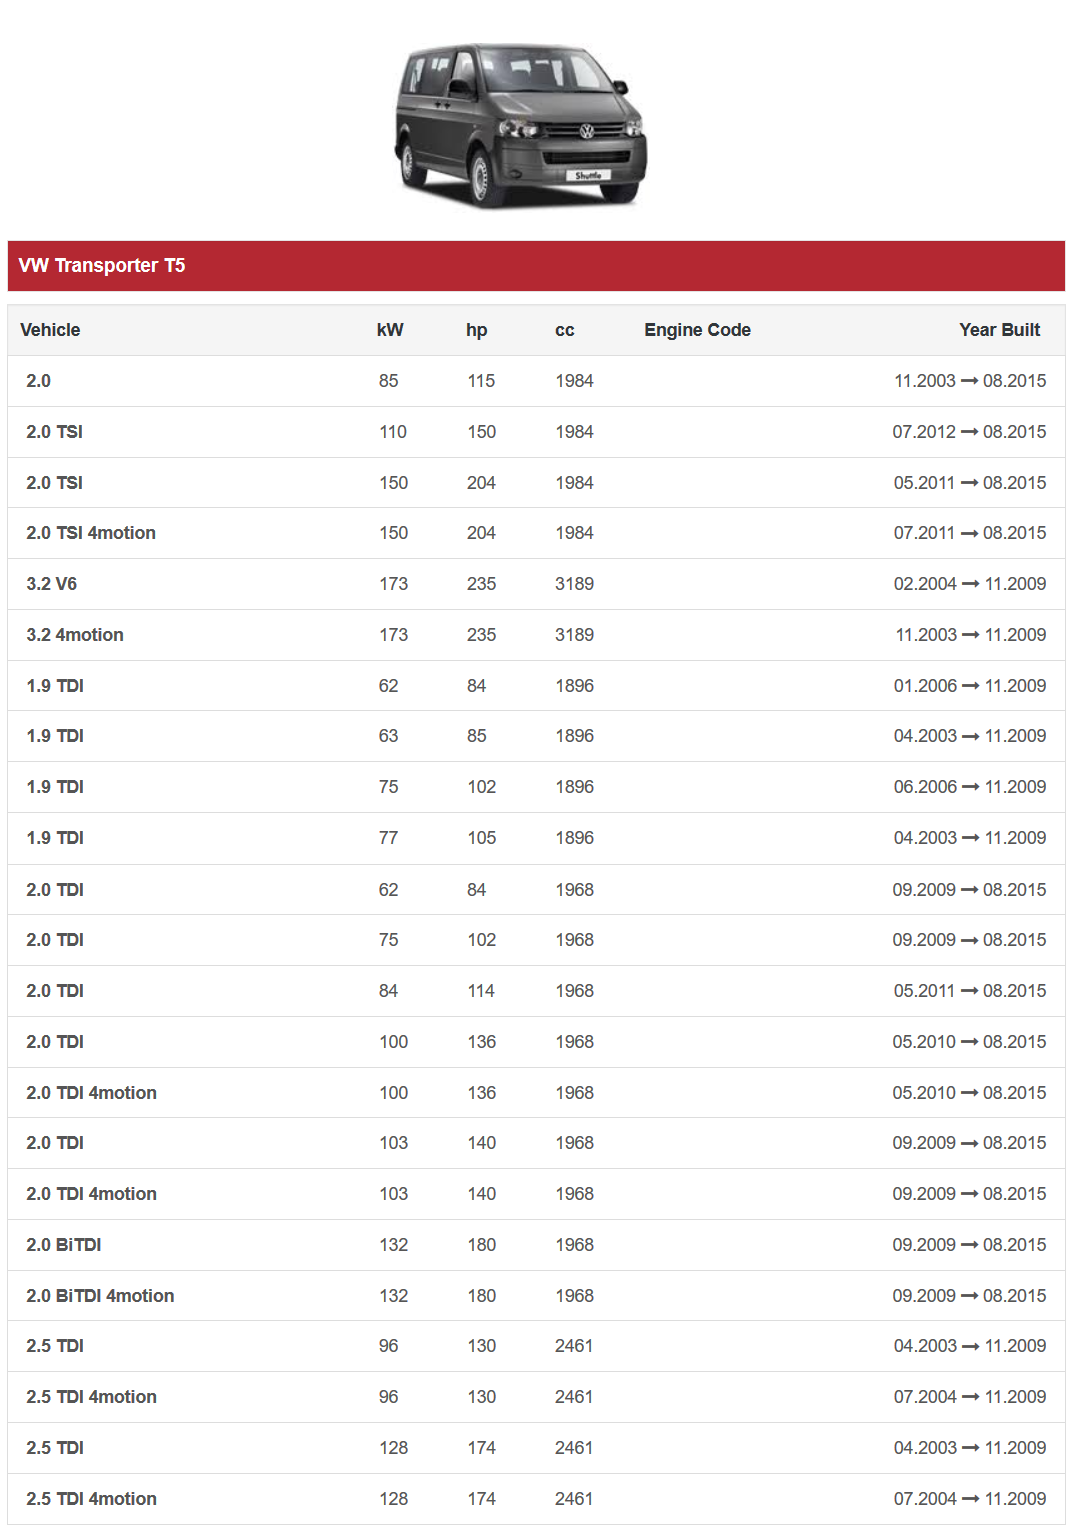The width and height of the screenshot is (1078, 1531).
Task: Choose the 2.0 BiTDI 4motion row
Action: (100, 1296)
